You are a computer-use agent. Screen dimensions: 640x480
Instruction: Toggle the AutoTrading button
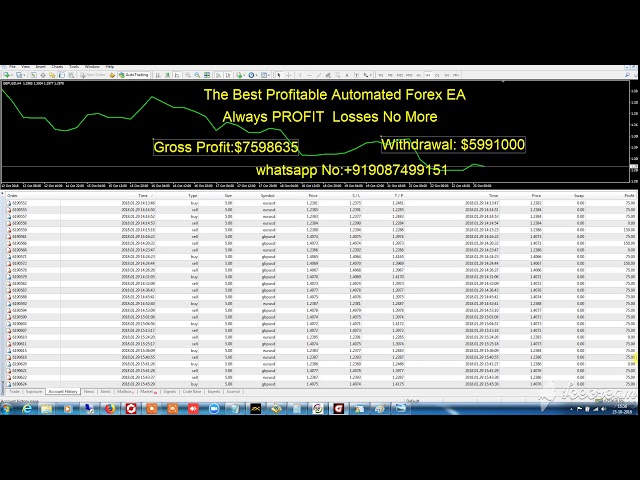(135, 75)
